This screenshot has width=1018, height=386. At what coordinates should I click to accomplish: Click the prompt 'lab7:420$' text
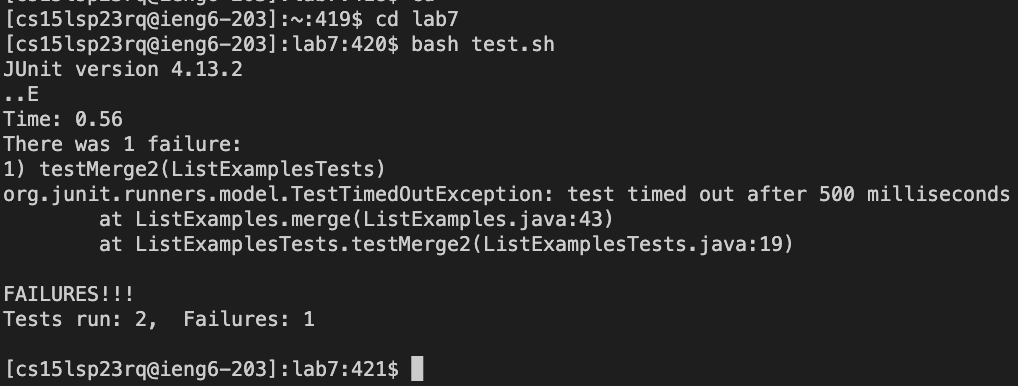346,44
